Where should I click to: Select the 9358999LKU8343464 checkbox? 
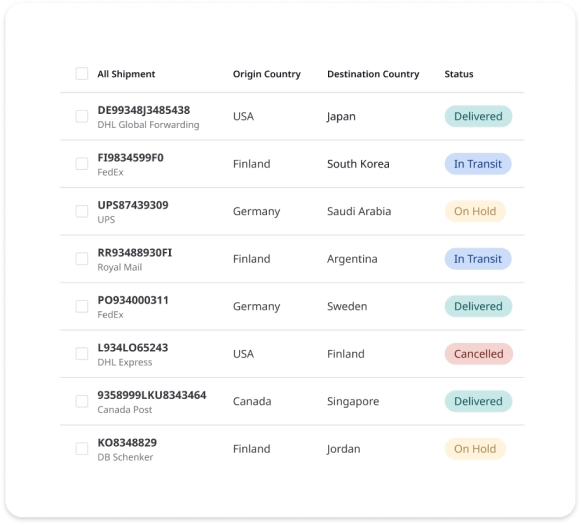(82, 401)
